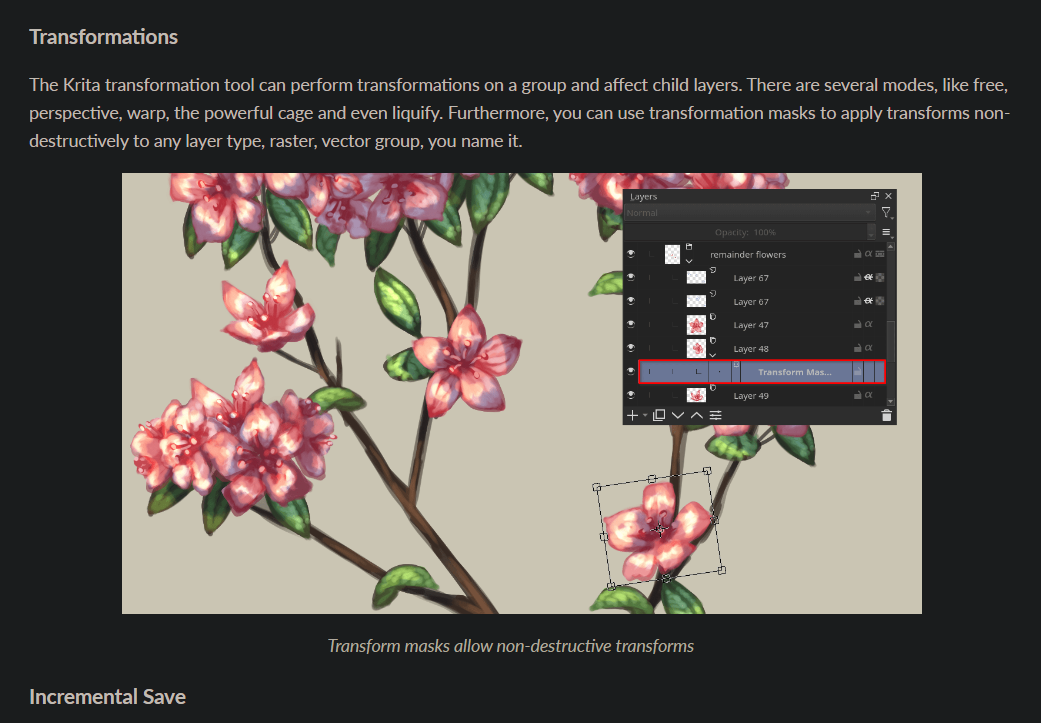Image resolution: width=1041 pixels, height=723 pixels.
Task: Open the Normal blending mode dropdown
Action: coord(749,213)
